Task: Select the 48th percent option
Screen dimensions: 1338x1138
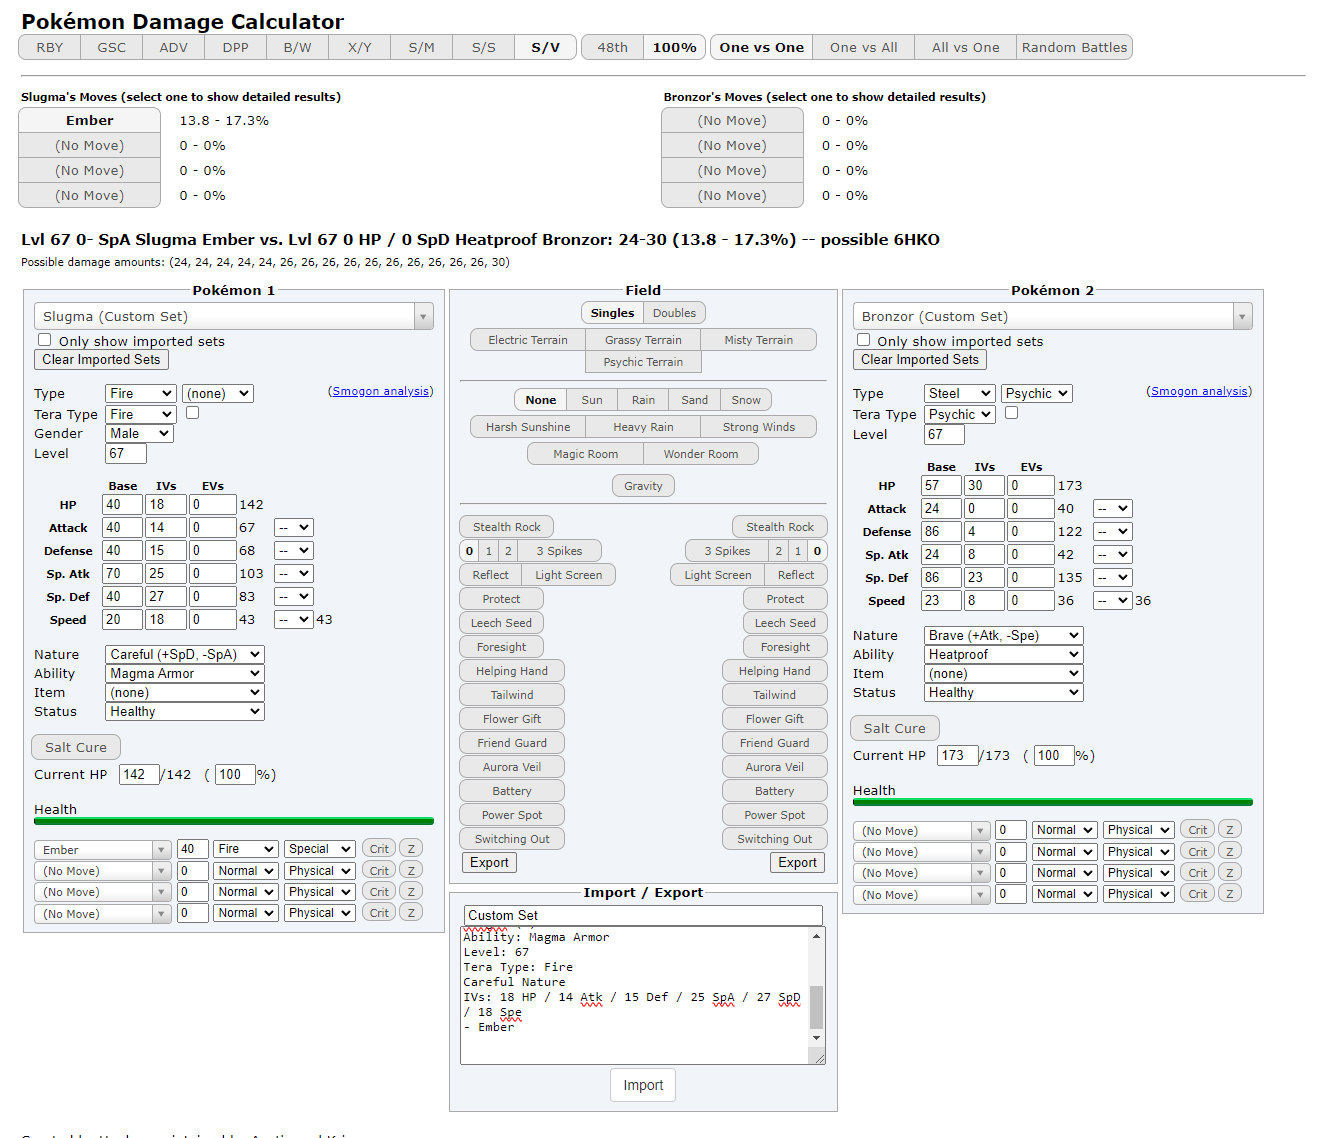Action: point(613,47)
